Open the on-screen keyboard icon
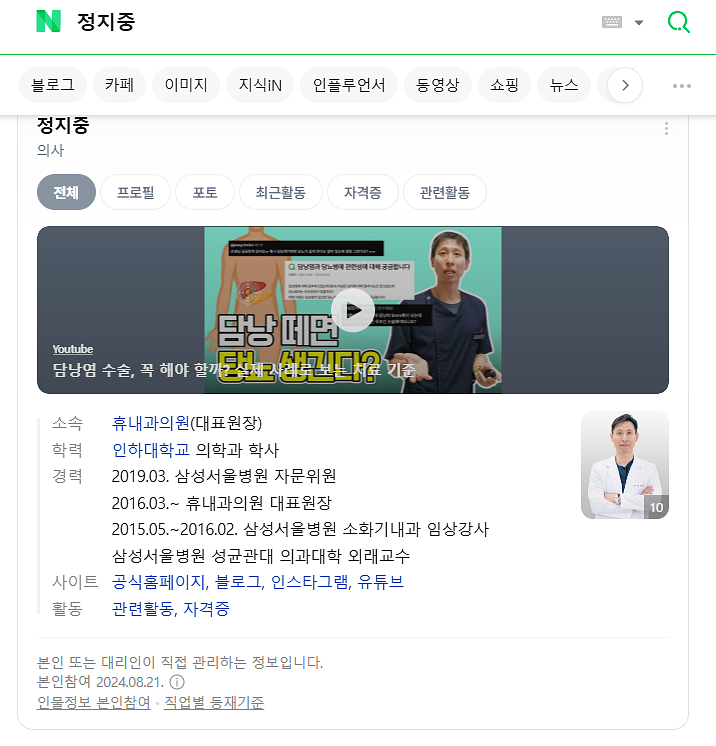 [612, 22]
